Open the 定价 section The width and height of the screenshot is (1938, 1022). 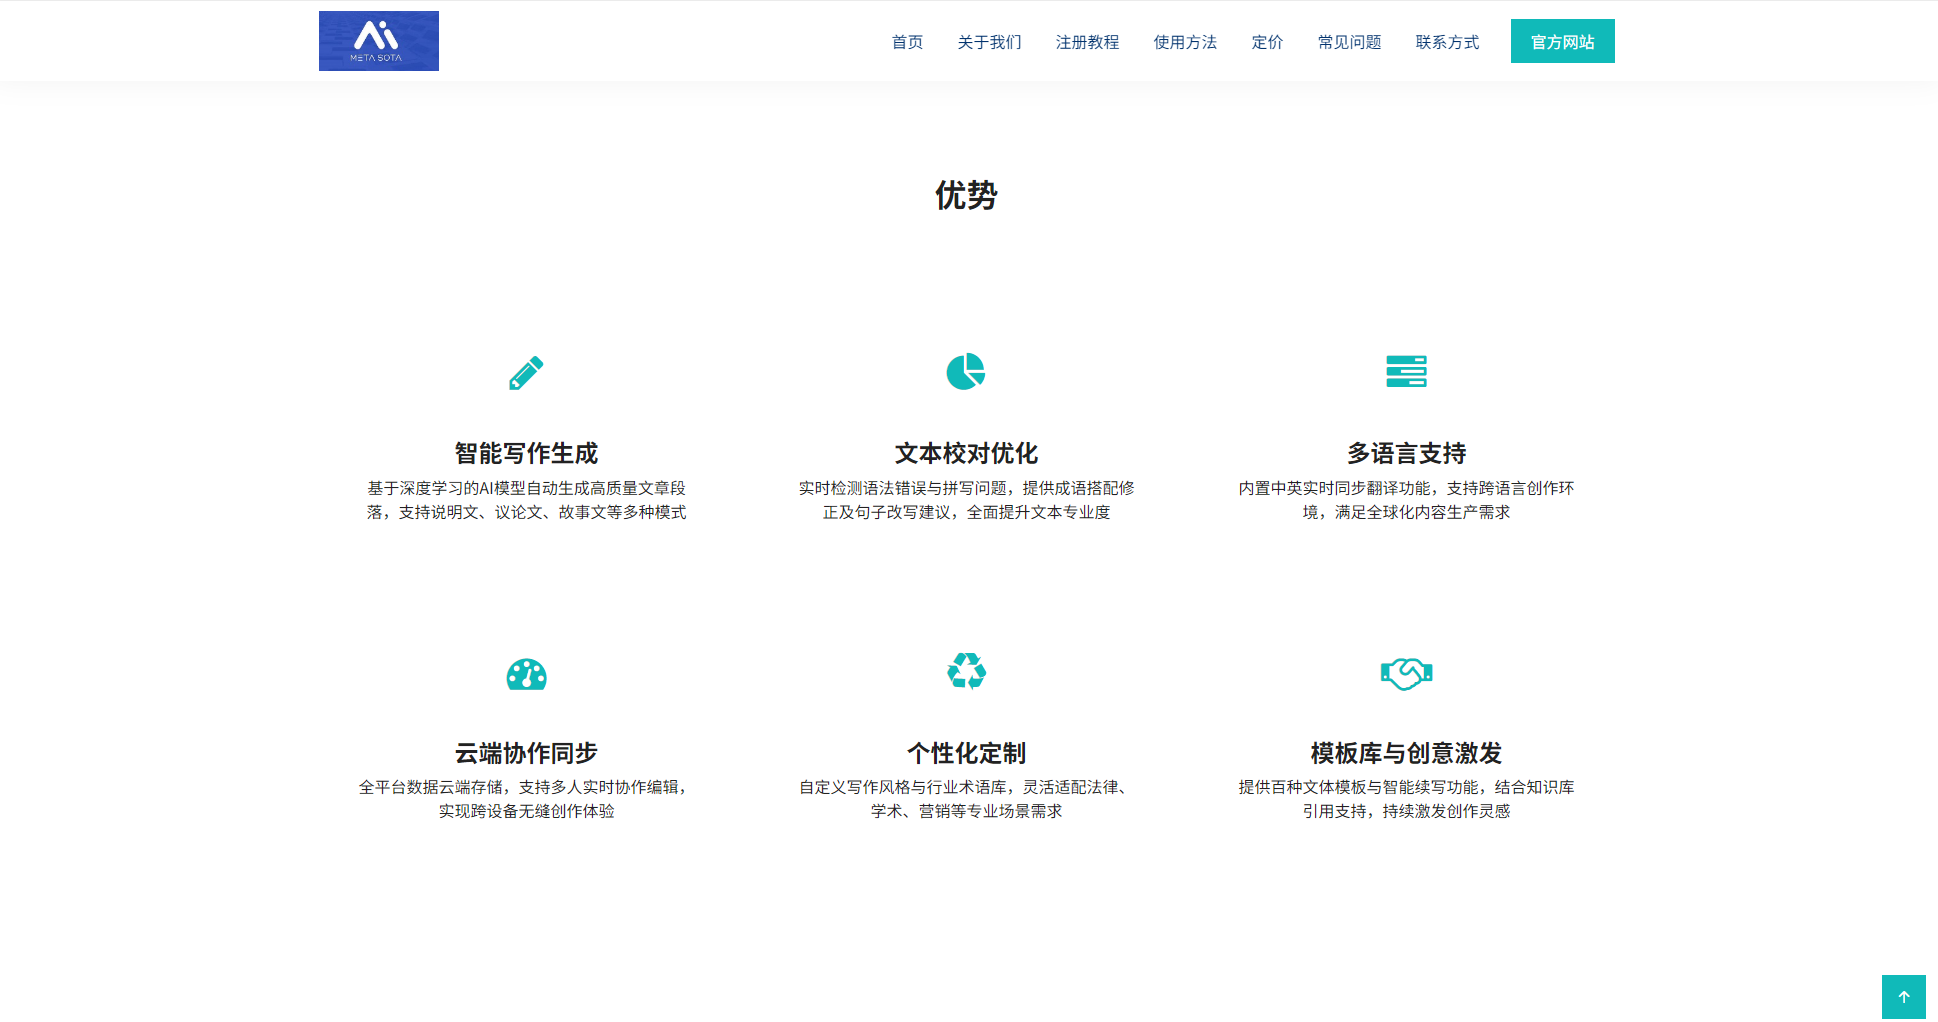1266,42
